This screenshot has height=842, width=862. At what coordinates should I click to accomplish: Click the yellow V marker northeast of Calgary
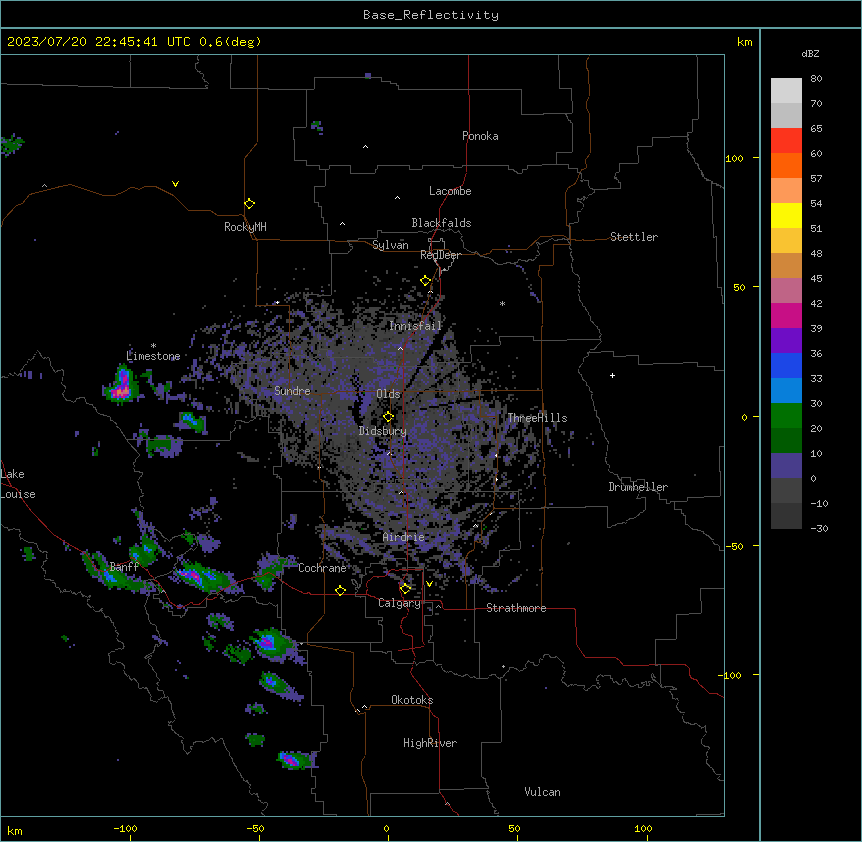[429, 584]
